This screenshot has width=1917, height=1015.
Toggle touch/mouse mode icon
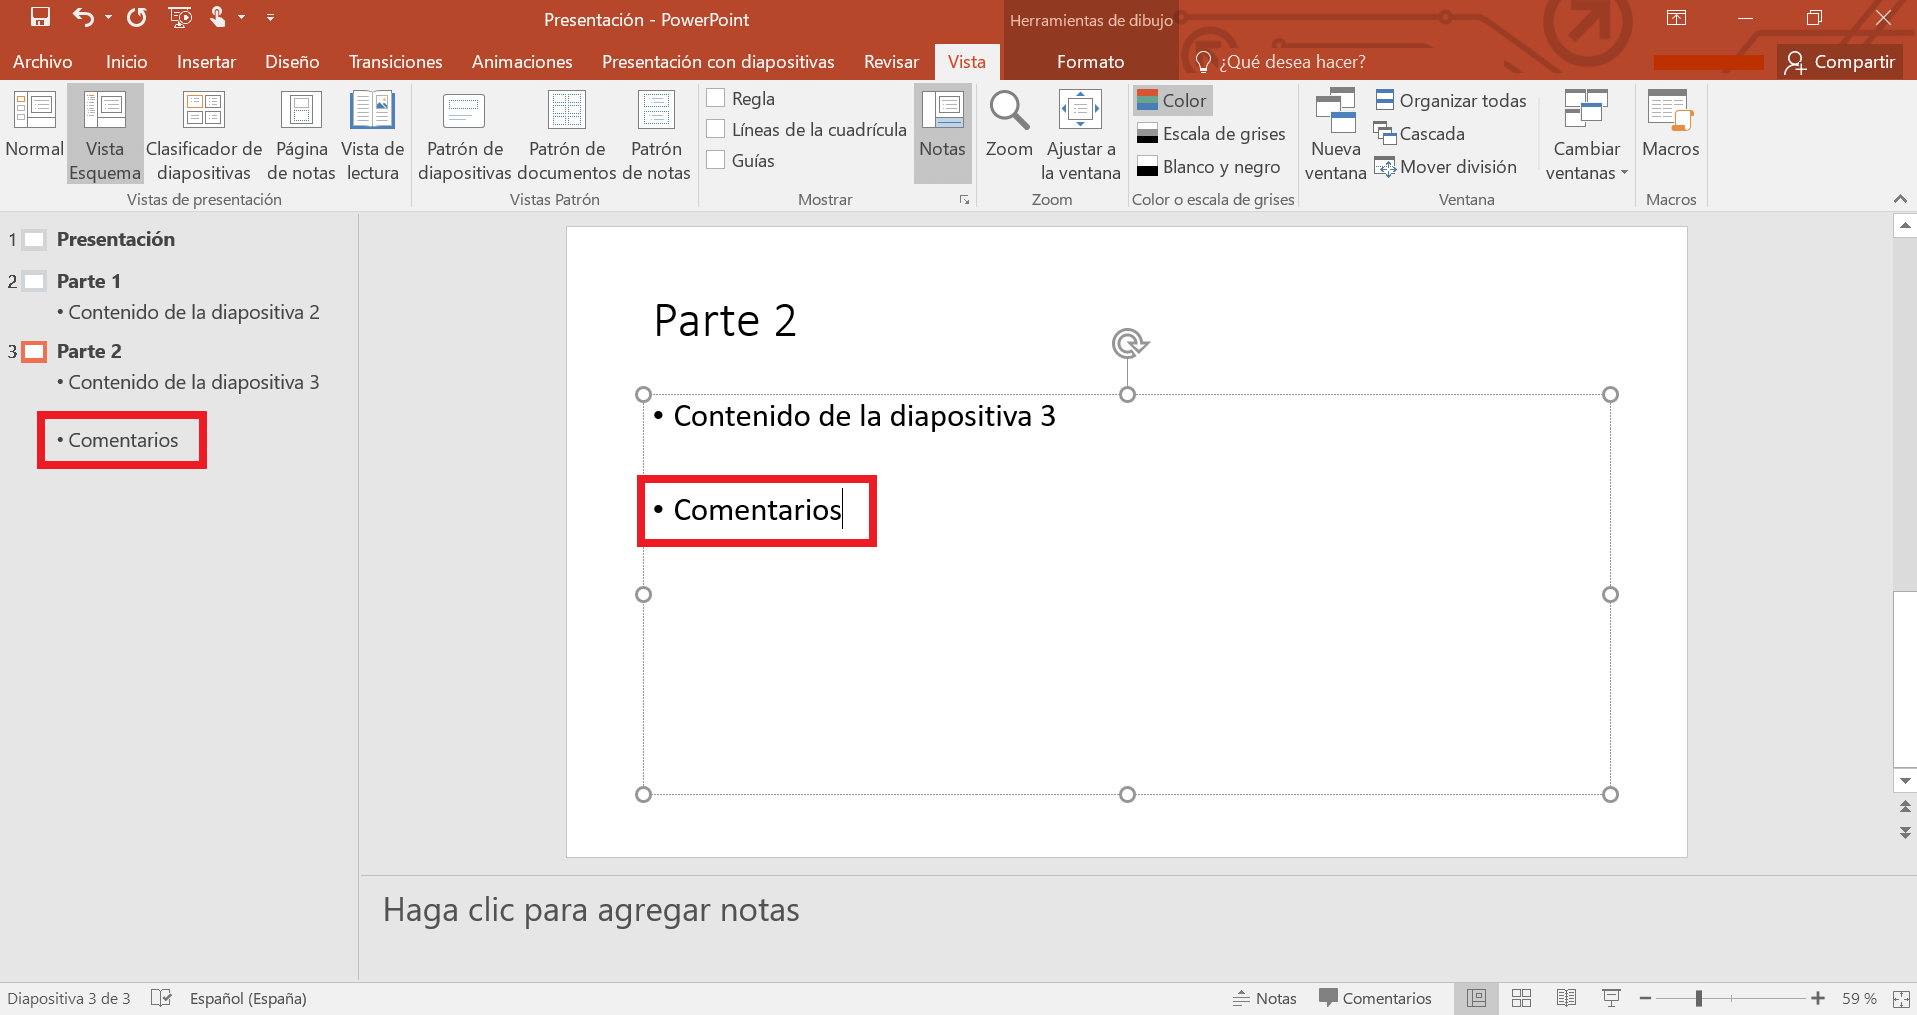(x=217, y=17)
